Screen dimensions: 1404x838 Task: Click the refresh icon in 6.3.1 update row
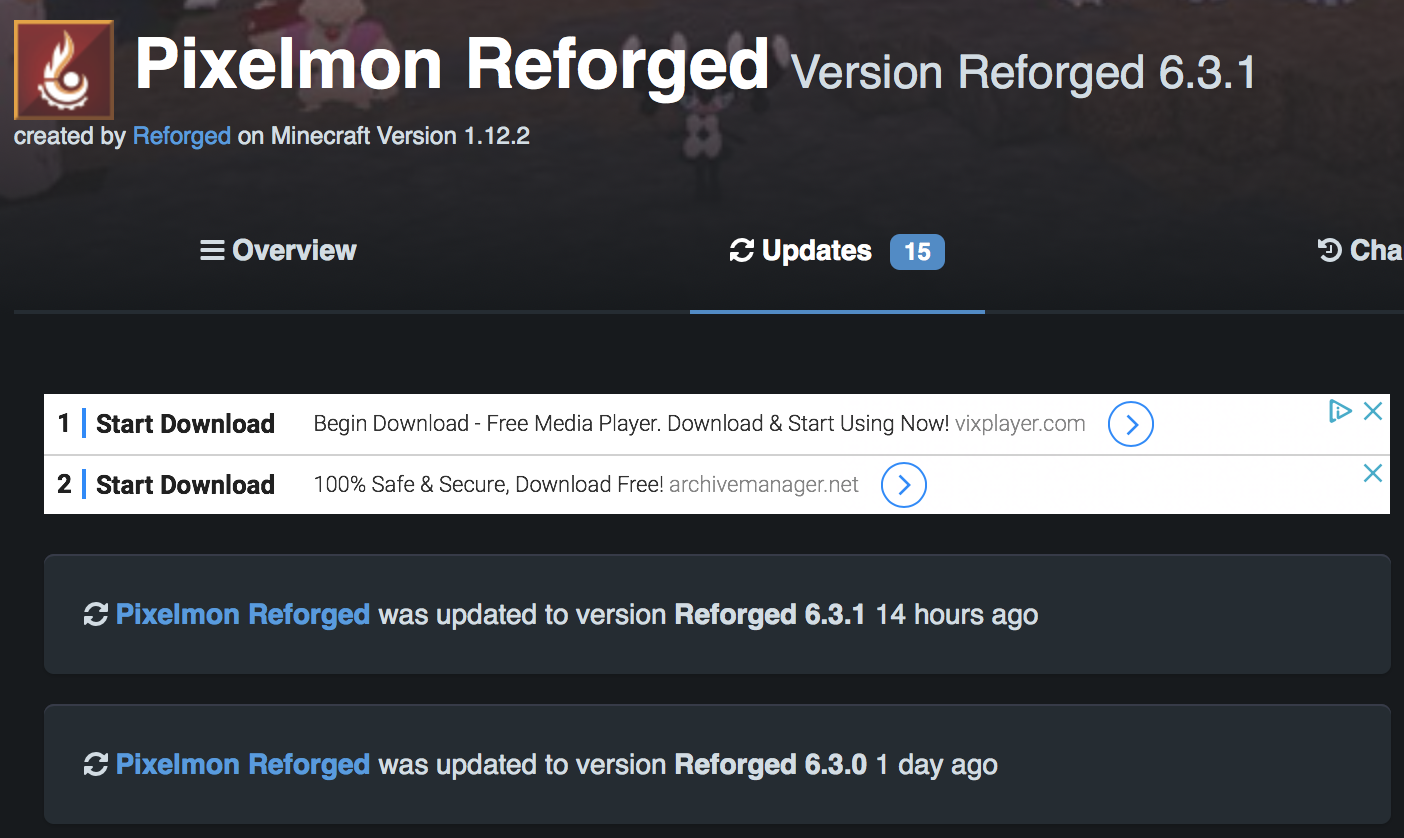pyautogui.click(x=96, y=614)
